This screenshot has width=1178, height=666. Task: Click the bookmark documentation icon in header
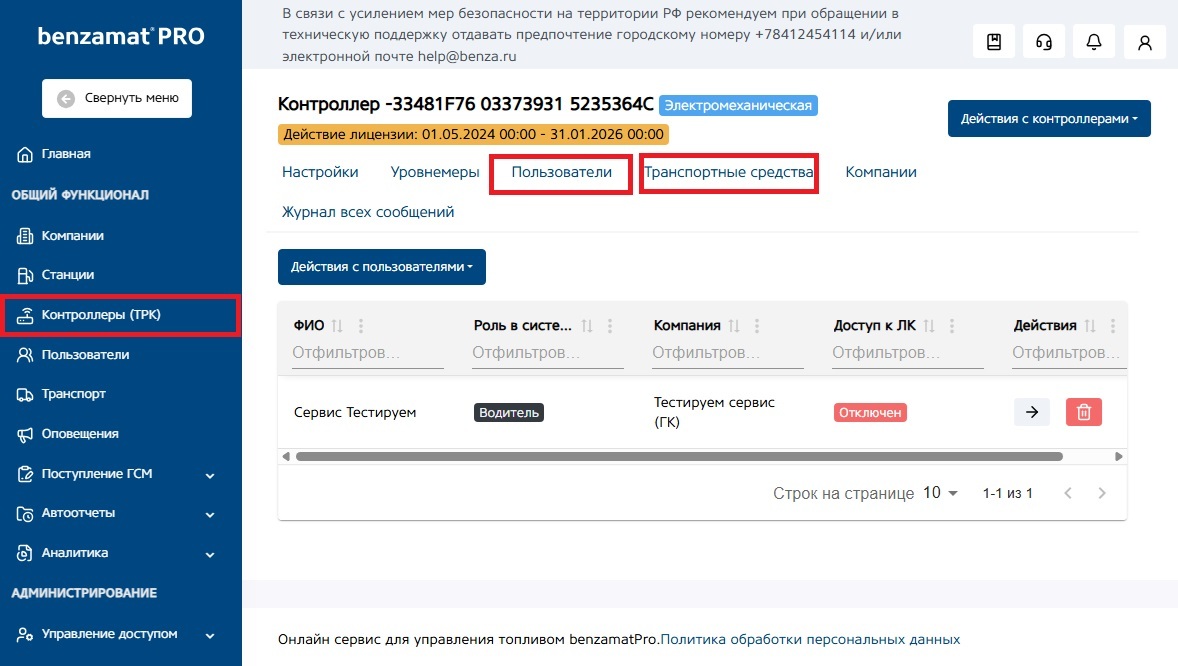coord(994,42)
